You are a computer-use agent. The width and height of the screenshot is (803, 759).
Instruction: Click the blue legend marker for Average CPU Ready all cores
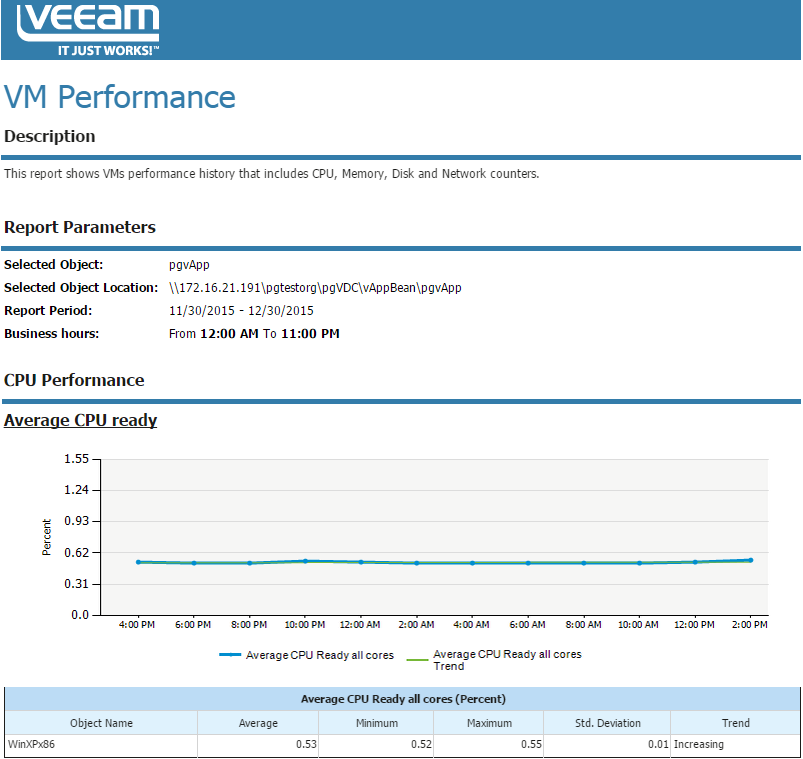coord(230,655)
